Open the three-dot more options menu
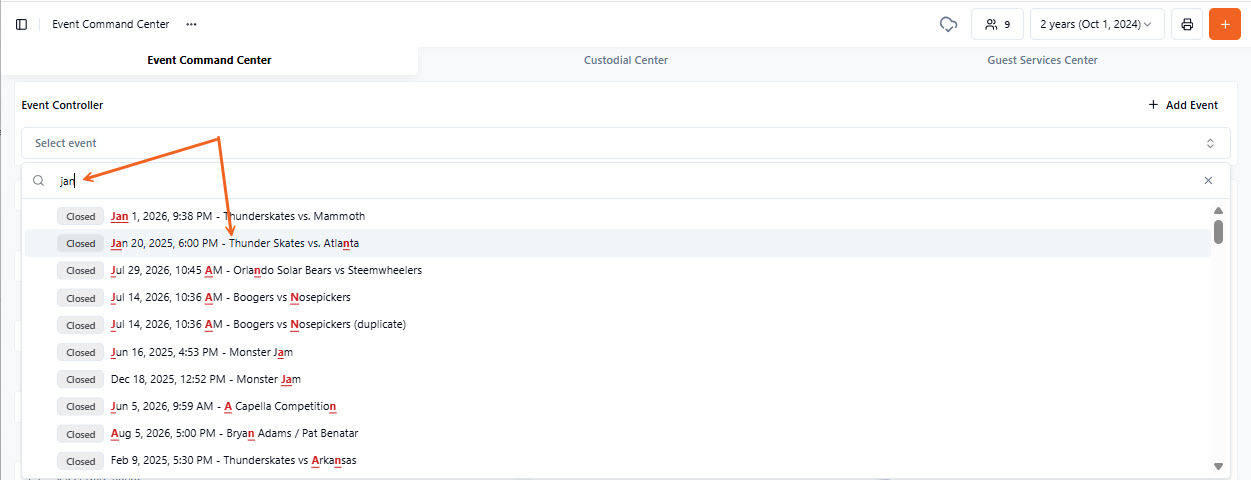 pos(191,24)
